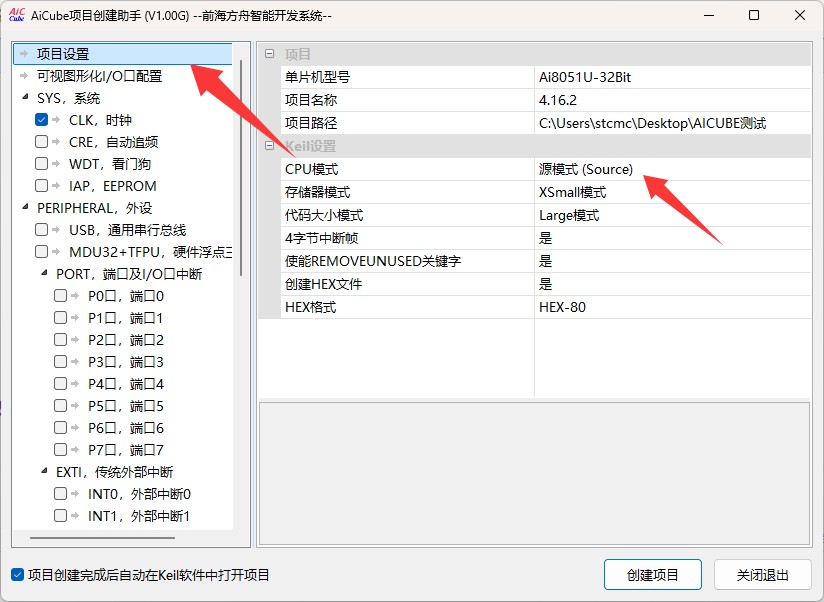Open the HEX格式 value HEX-80
Viewport: 824px width, 602px height.
pyautogui.click(x=672, y=307)
